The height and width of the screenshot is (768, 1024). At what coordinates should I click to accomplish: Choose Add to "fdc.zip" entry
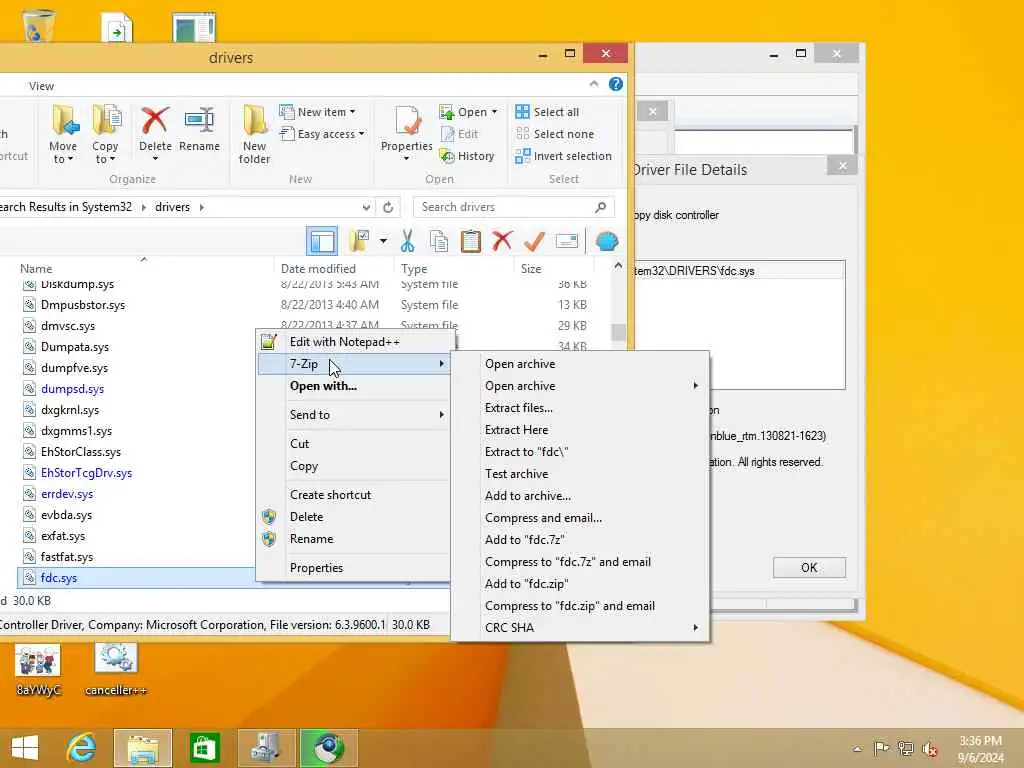pyautogui.click(x=580, y=584)
